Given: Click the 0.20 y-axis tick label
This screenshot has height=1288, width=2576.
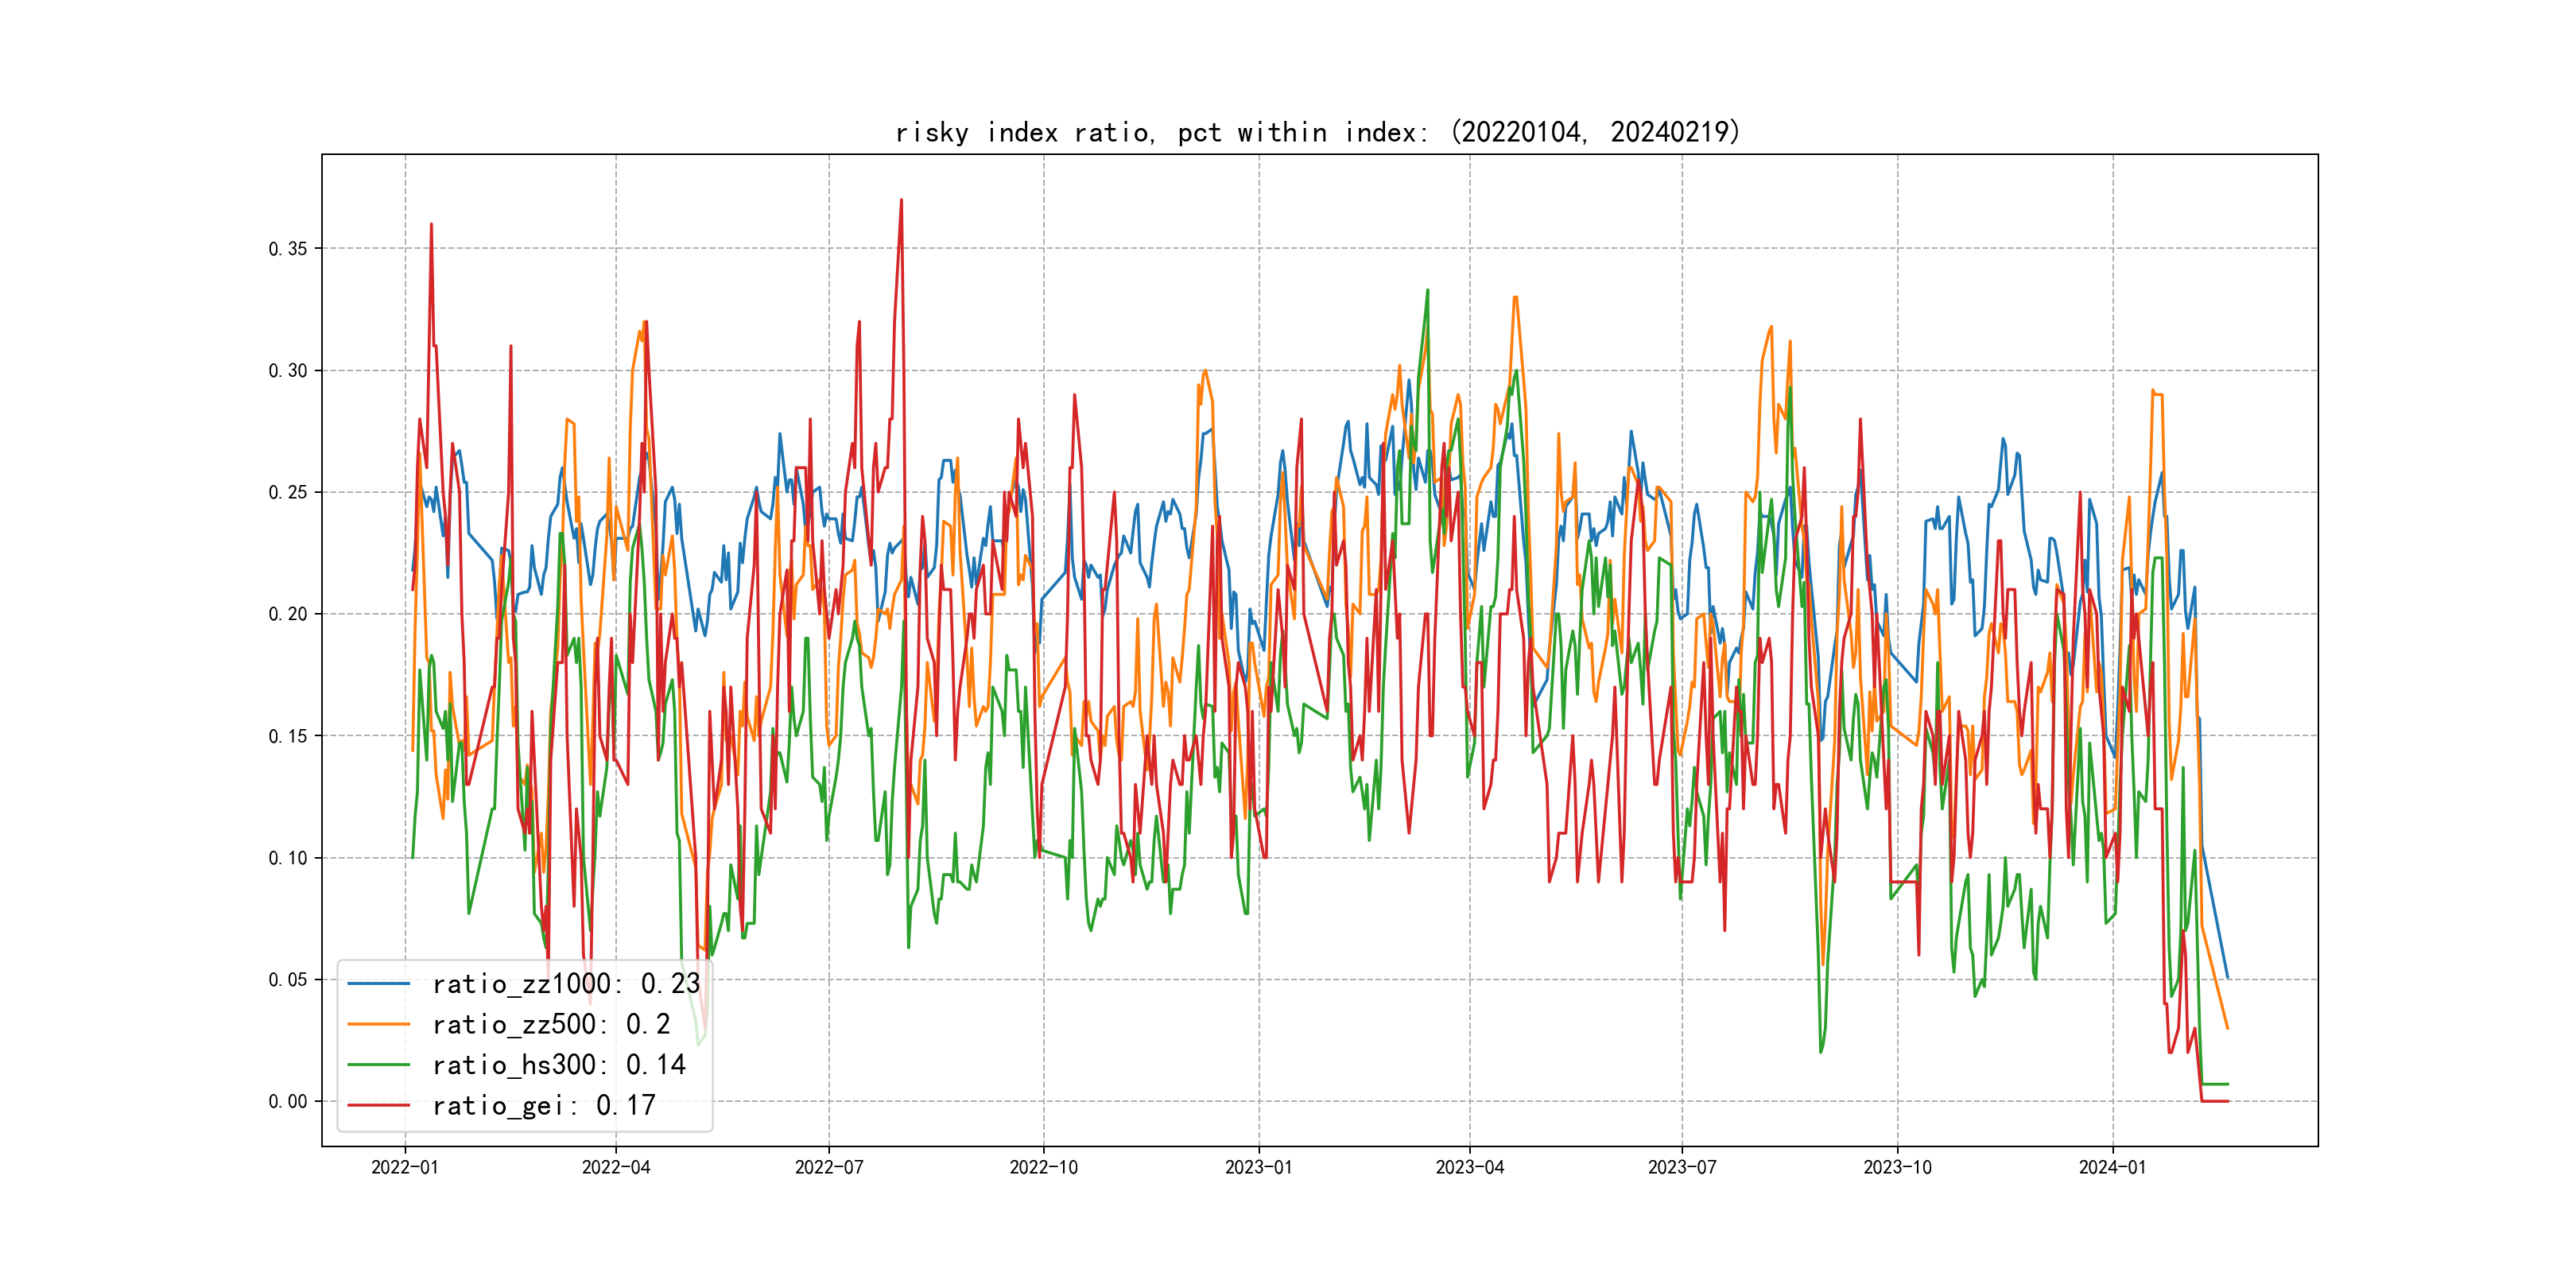Looking at the screenshot, I should tap(288, 614).
